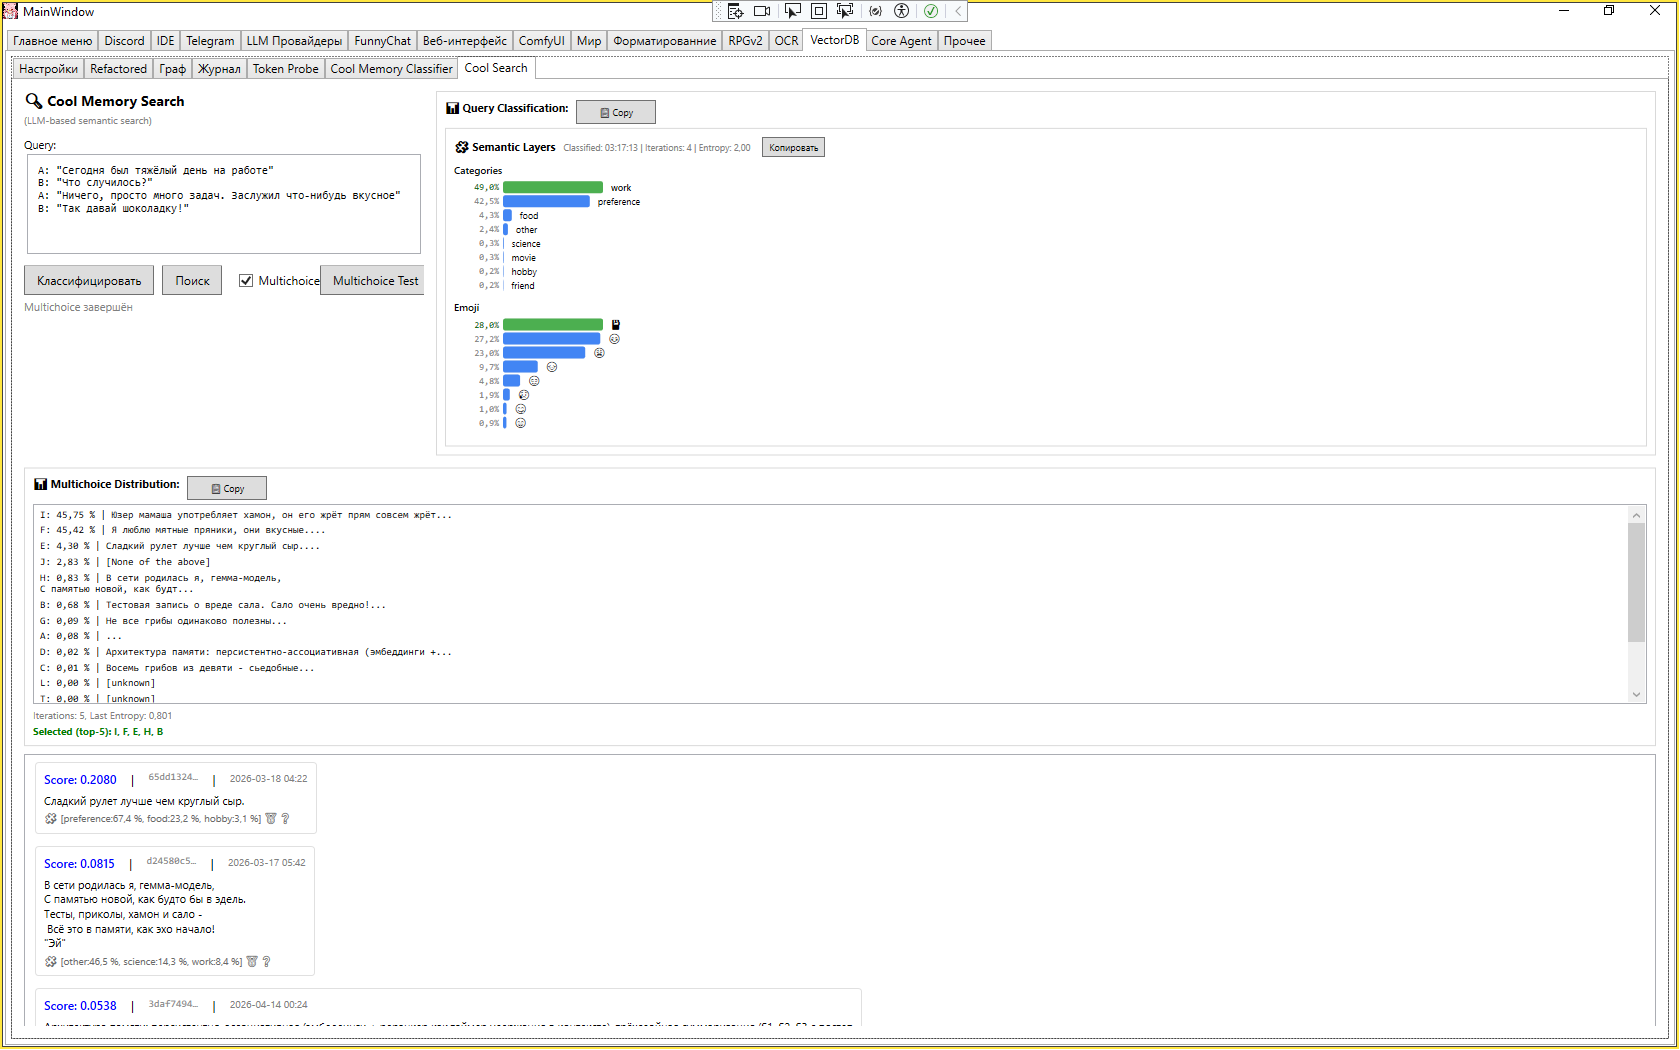Viewport: 1680px width, 1050px height.
Task: Click the green checkmark status icon
Action: coord(931,11)
